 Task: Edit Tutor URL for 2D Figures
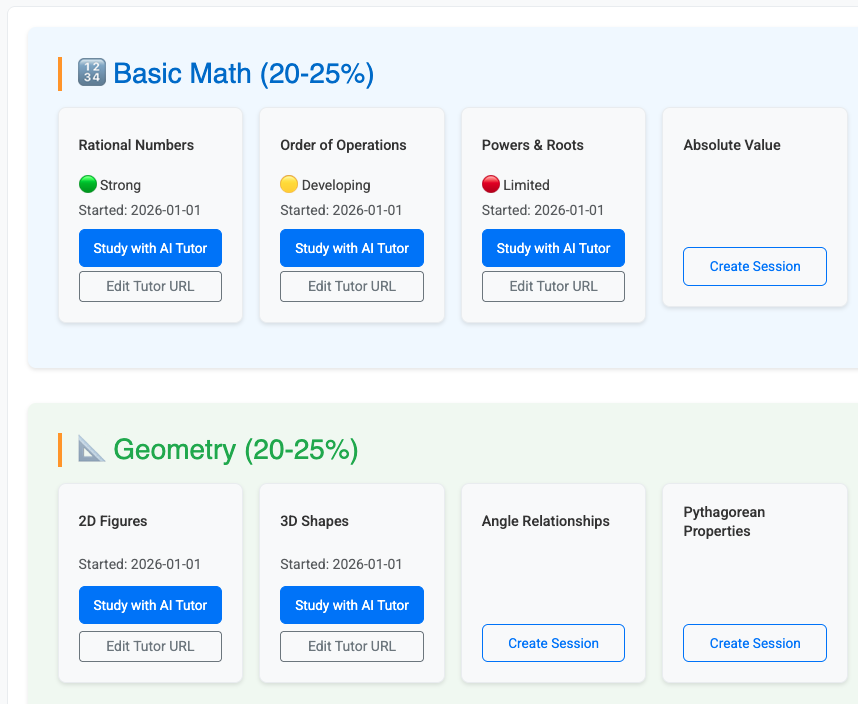tap(150, 646)
